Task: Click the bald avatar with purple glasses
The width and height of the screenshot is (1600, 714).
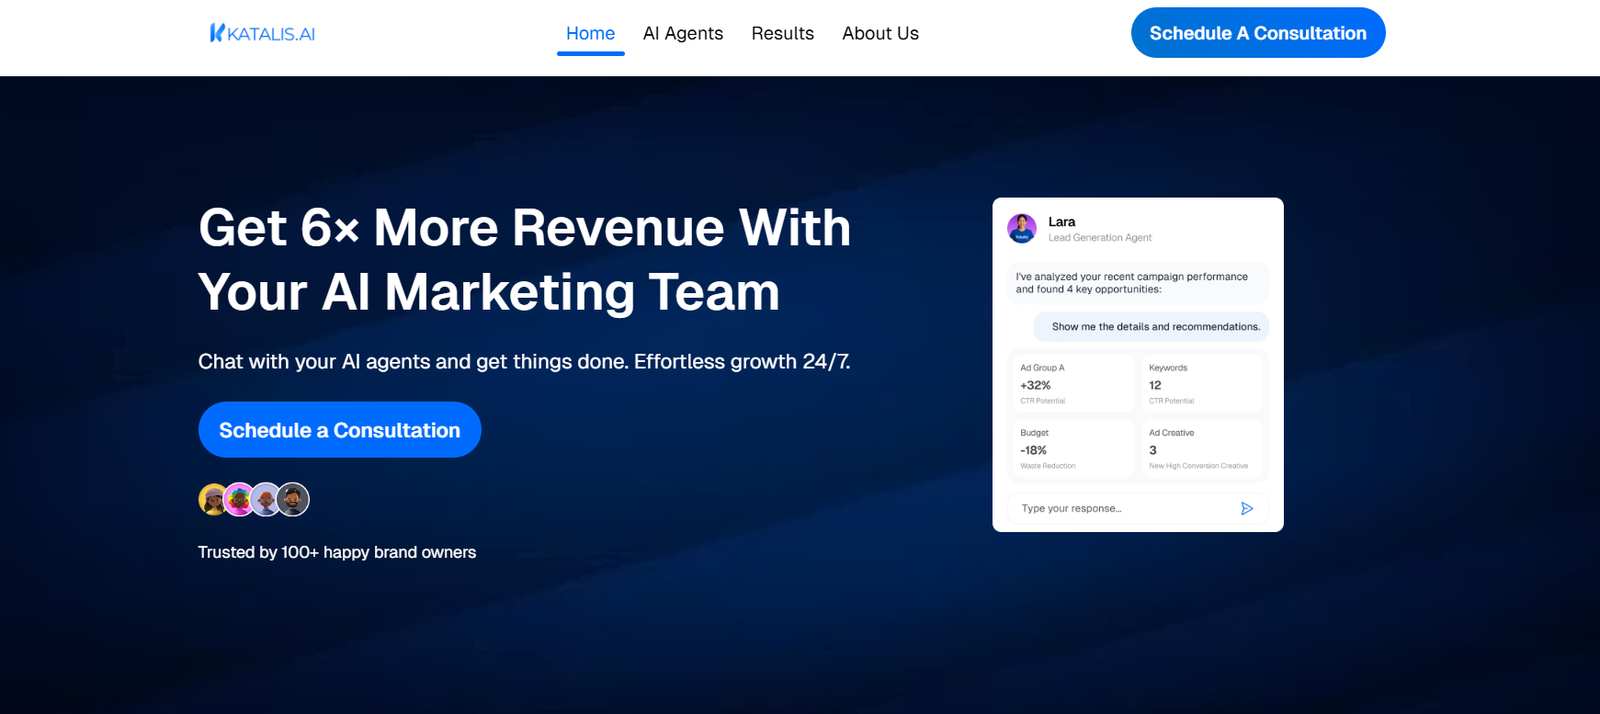Action: click(266, 499)
